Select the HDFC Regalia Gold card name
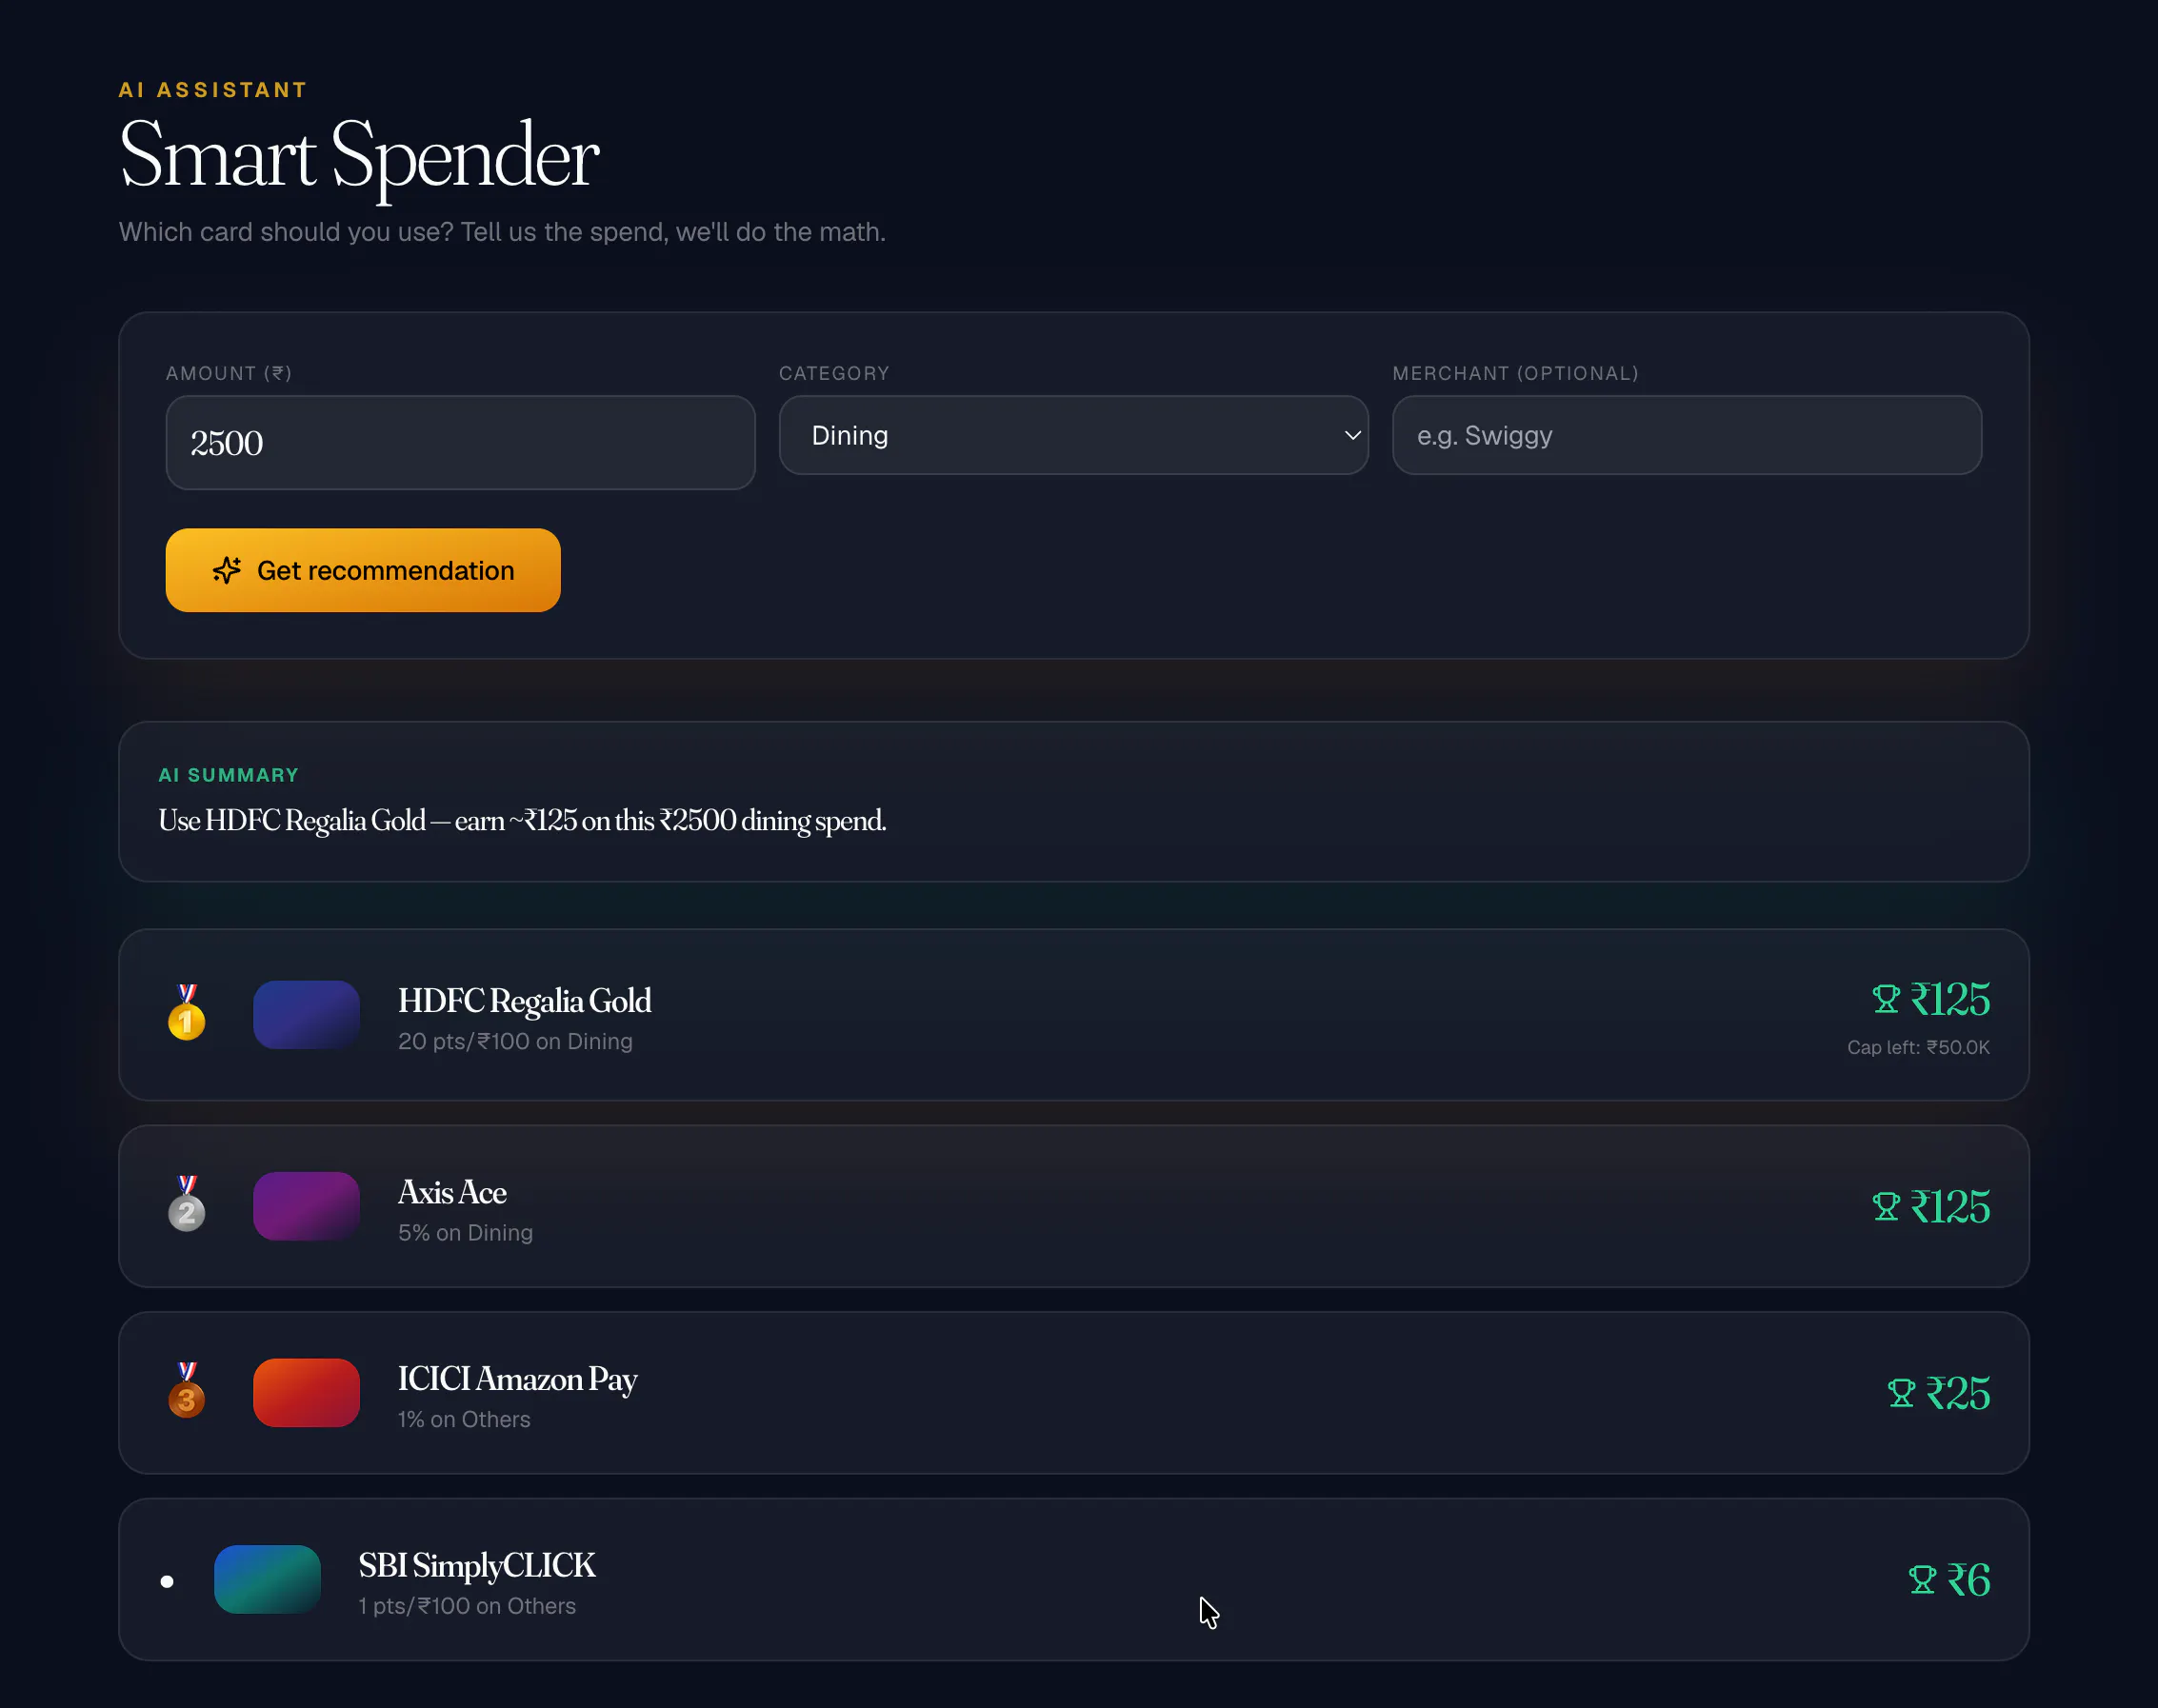Screen dimensions: 2158x1708 tap(525, 1001)
